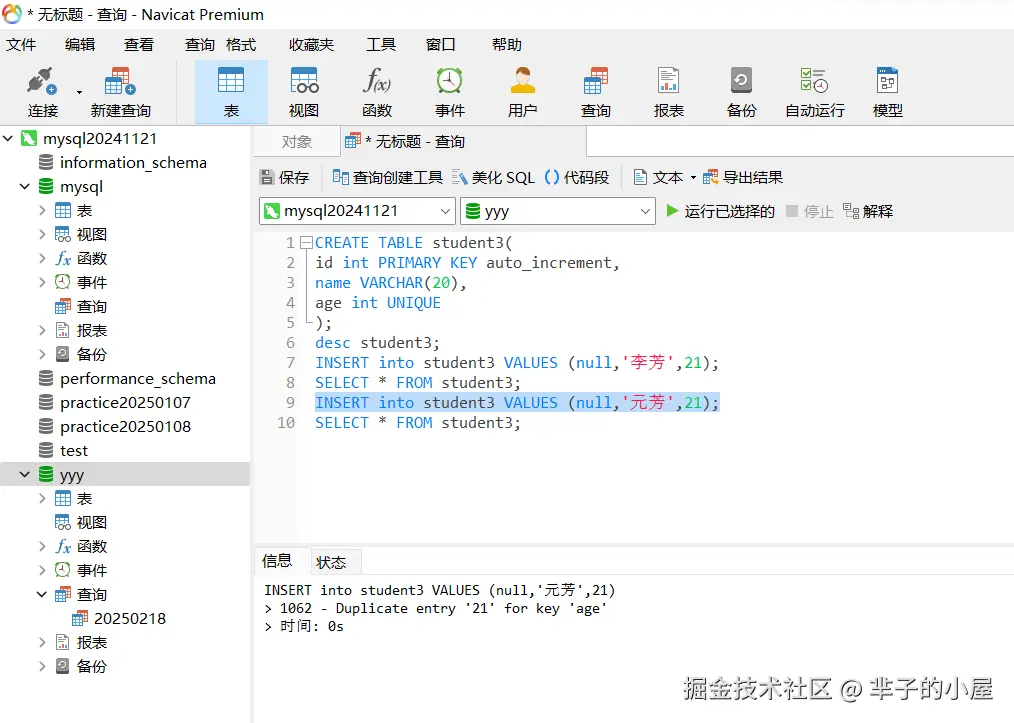Viewport: 1014px width, 723px height.
Task: Open the 视图 view toolbar icon
Action: (304, 92)
